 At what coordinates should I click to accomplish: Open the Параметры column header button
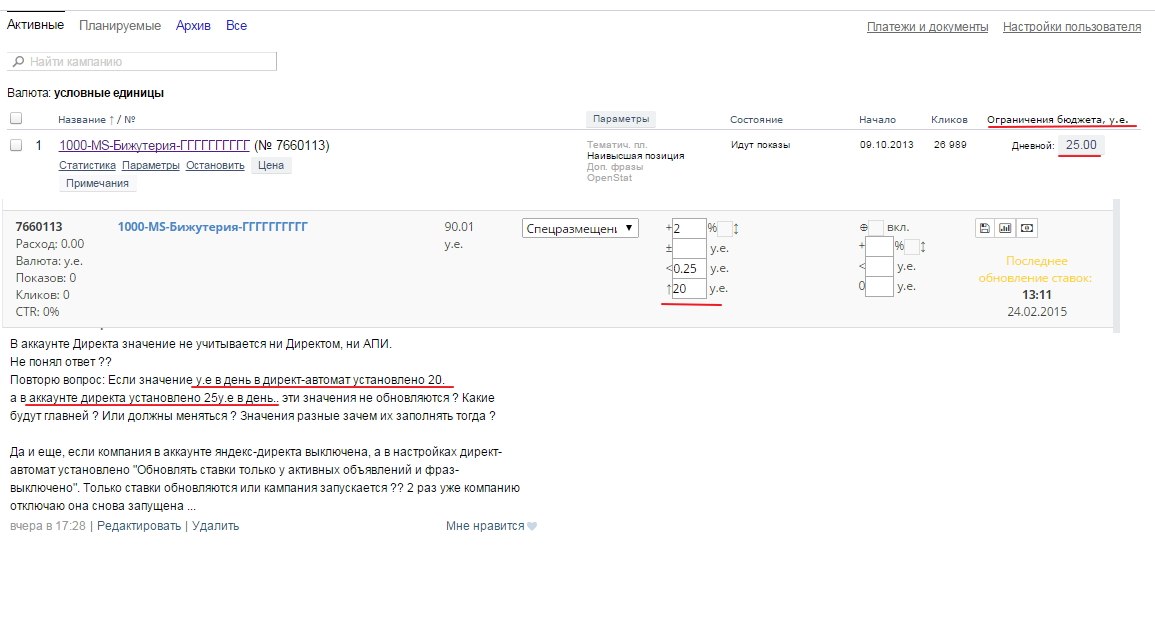[x=620, y=119]
